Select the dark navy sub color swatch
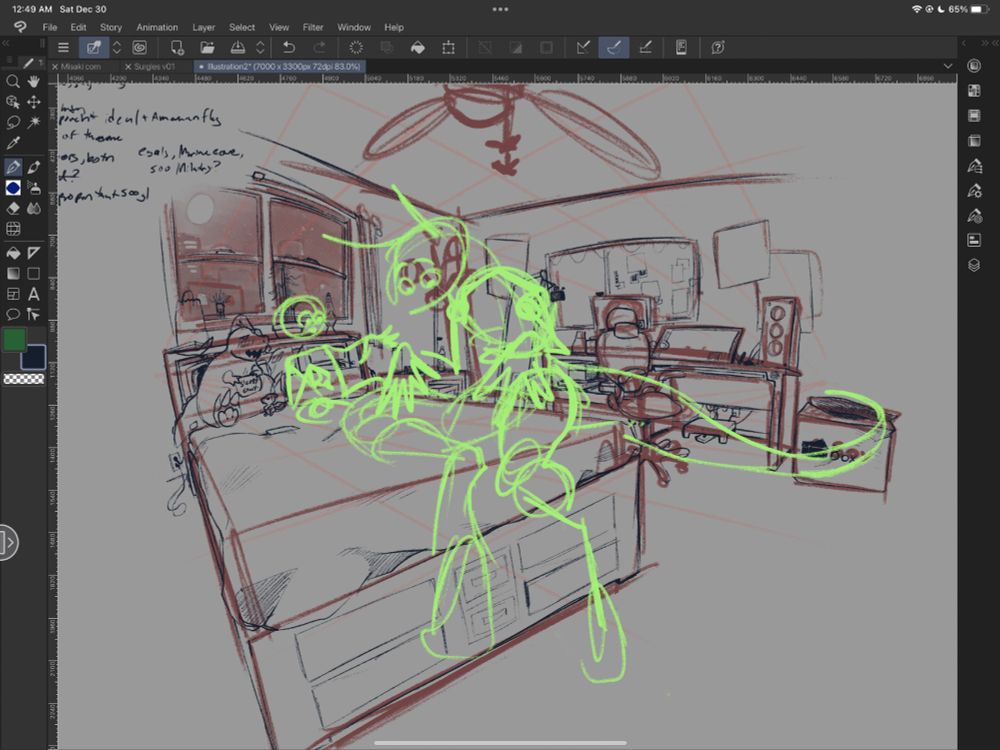 point(33,358)
